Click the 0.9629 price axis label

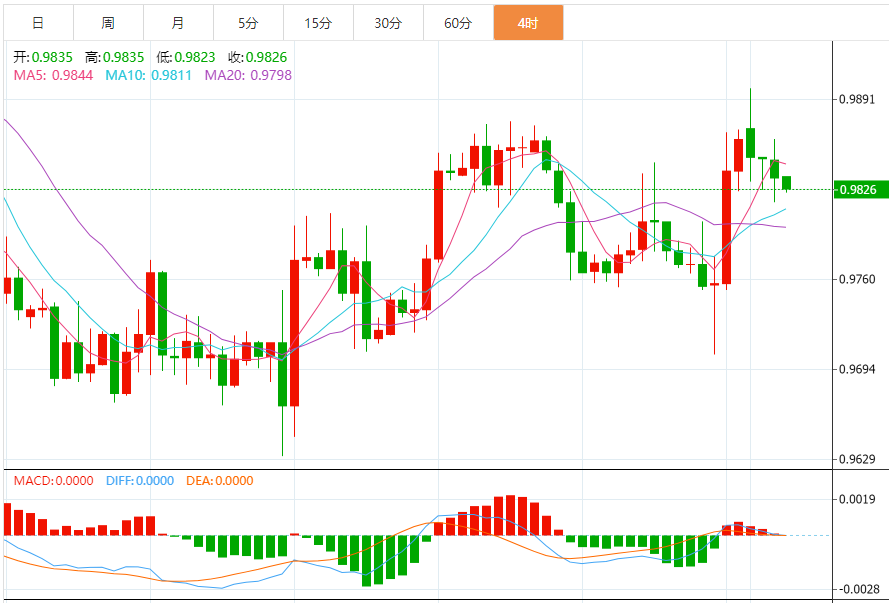pyautogui.click(x=857, y=459)
